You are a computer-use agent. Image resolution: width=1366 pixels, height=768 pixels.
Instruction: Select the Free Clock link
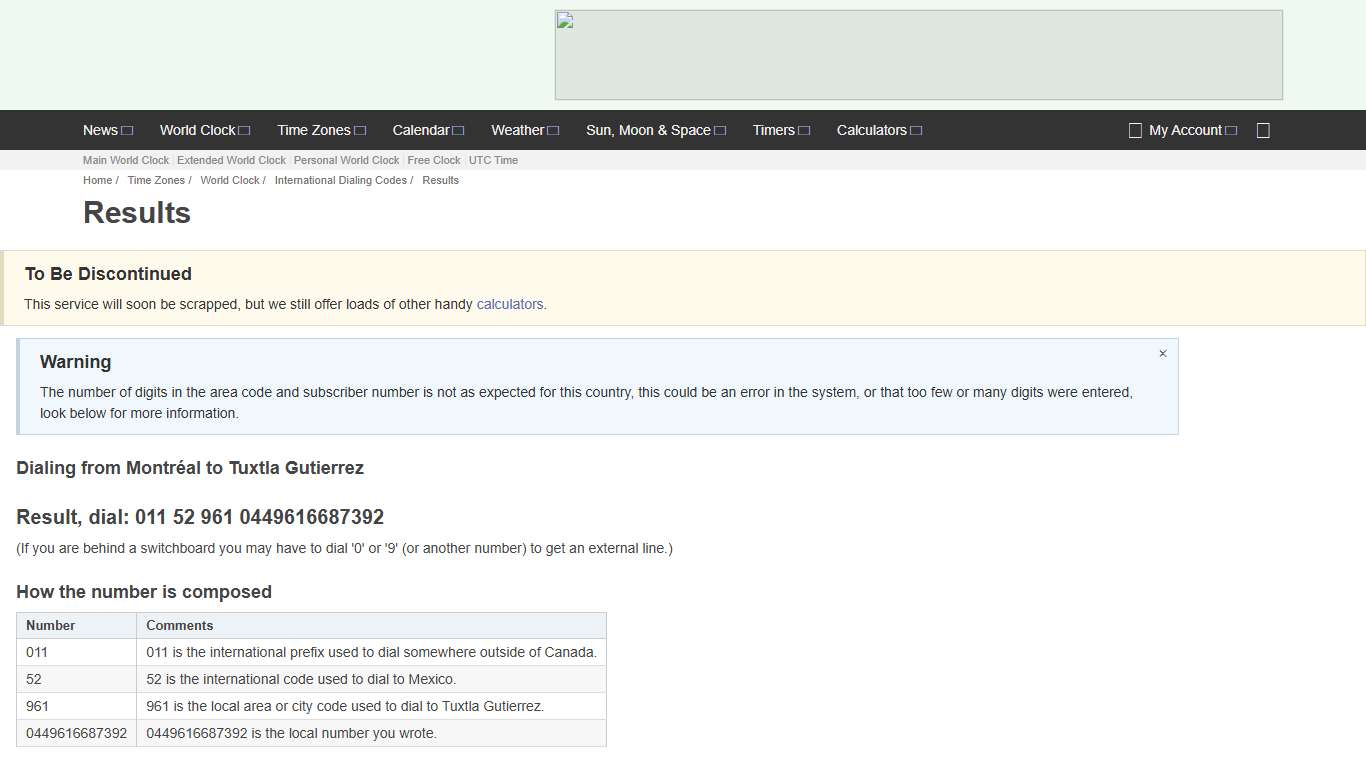tap(434, 160)
